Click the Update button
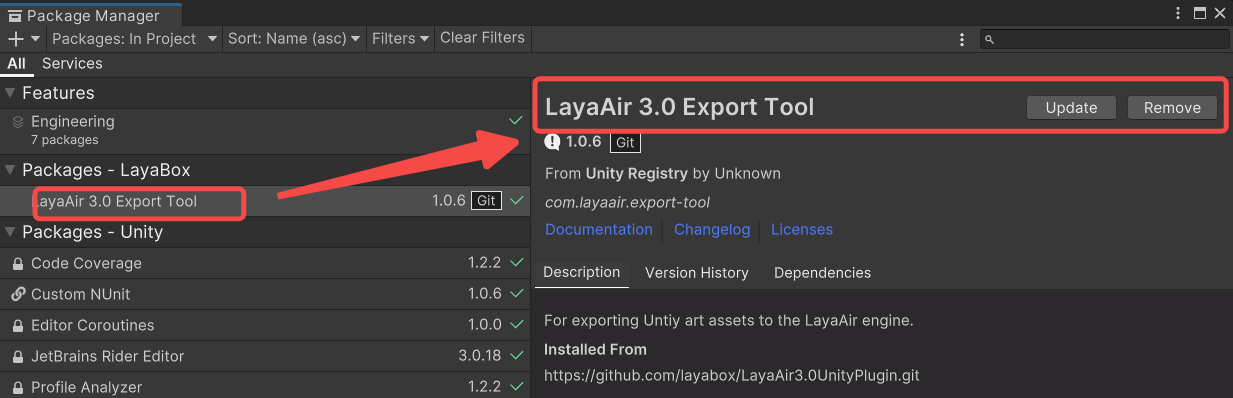The height and width of the screenshot is (398, 1233). (1071, 108)
